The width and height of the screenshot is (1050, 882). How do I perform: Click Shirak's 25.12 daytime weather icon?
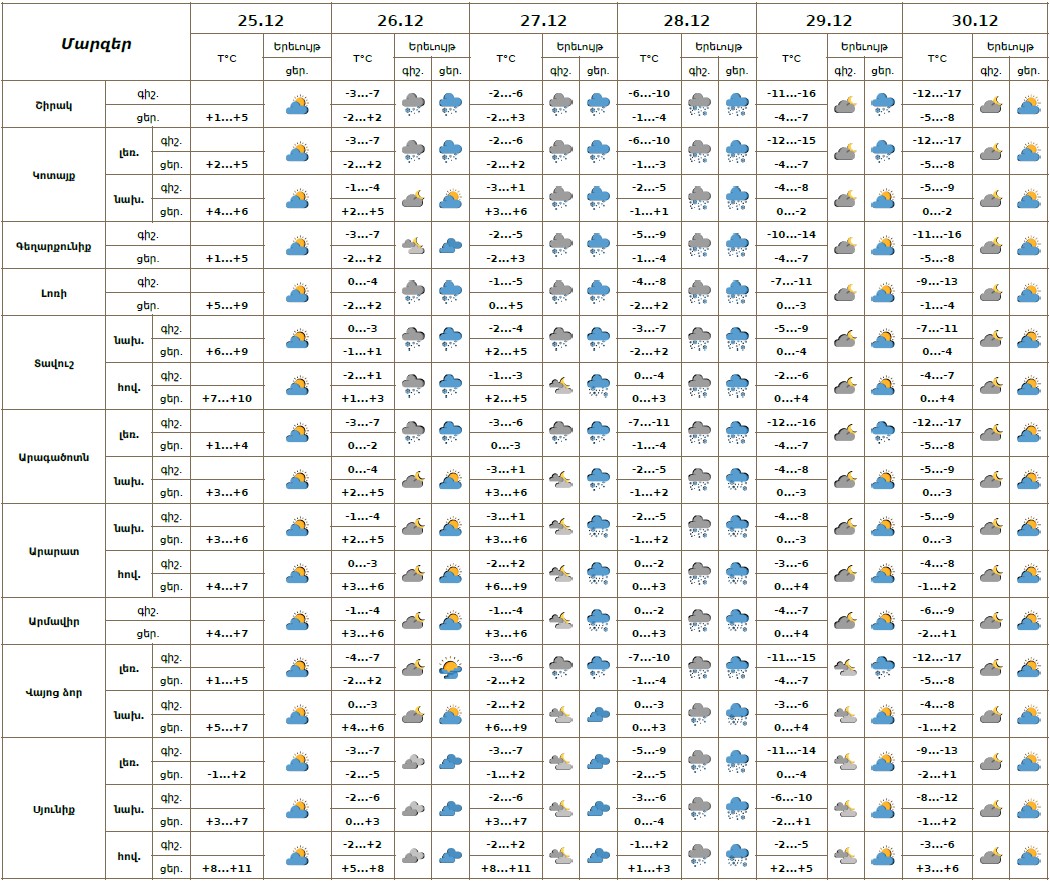point(297,104)
